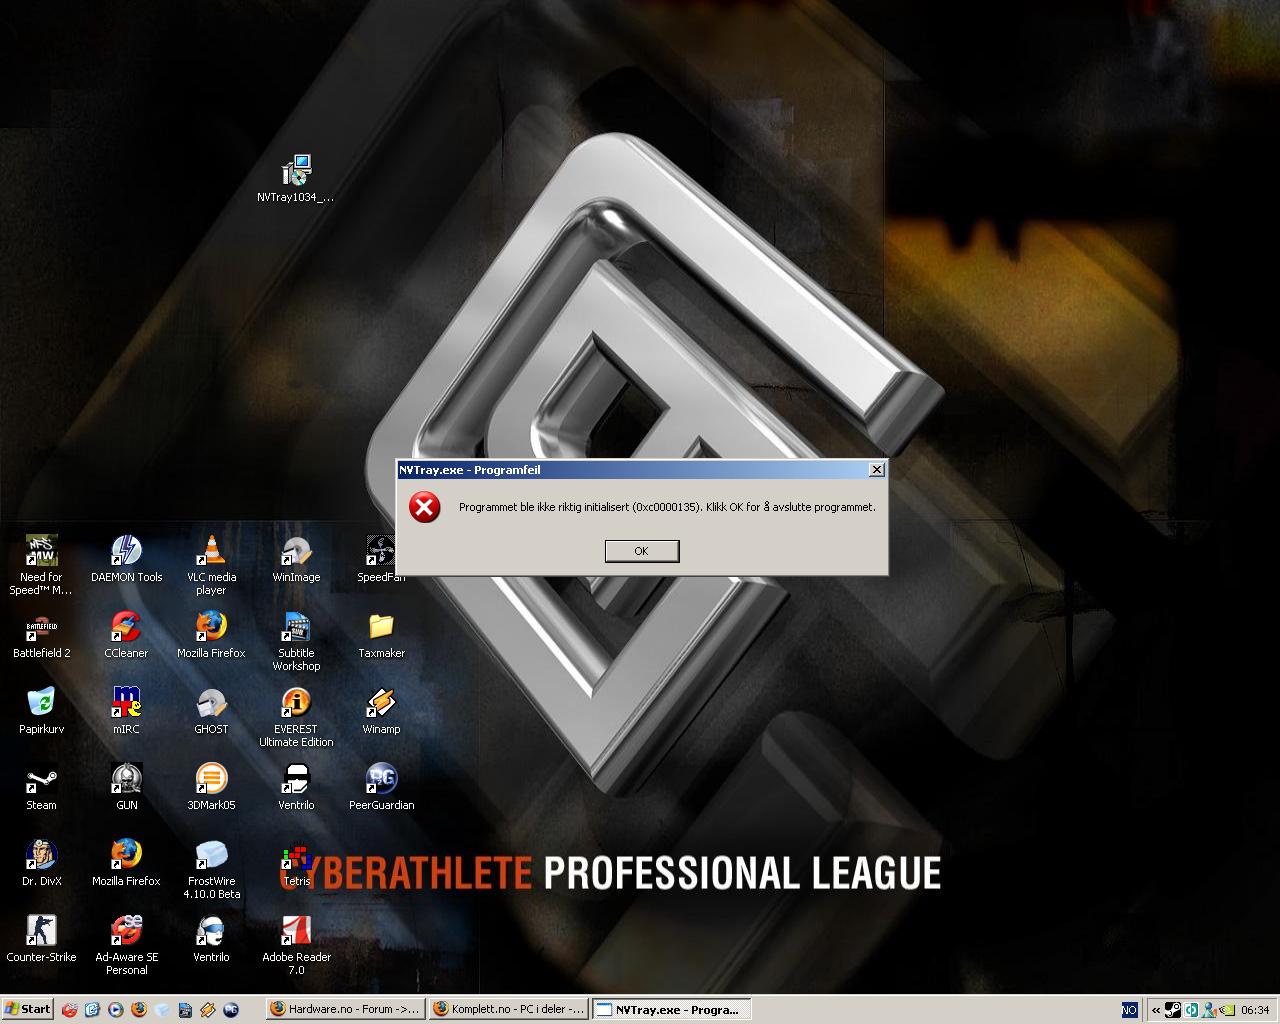Open the Steam system tray icon

tap(1174, 1010)
